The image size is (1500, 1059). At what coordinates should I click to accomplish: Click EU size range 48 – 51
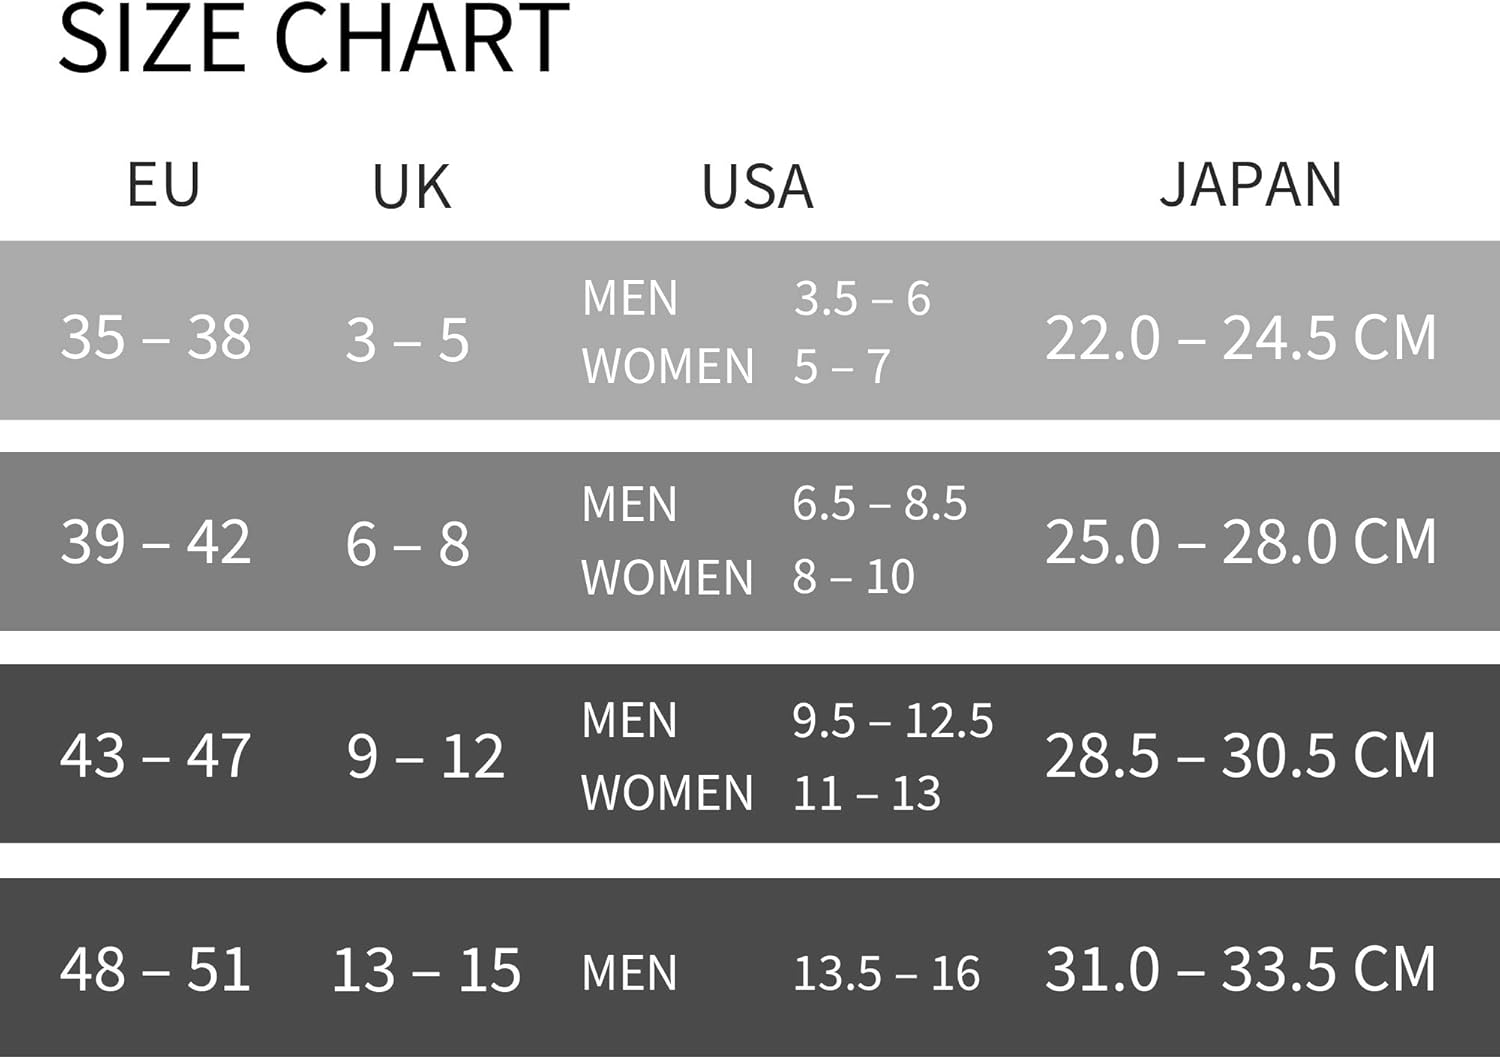[x=156, y=970]
